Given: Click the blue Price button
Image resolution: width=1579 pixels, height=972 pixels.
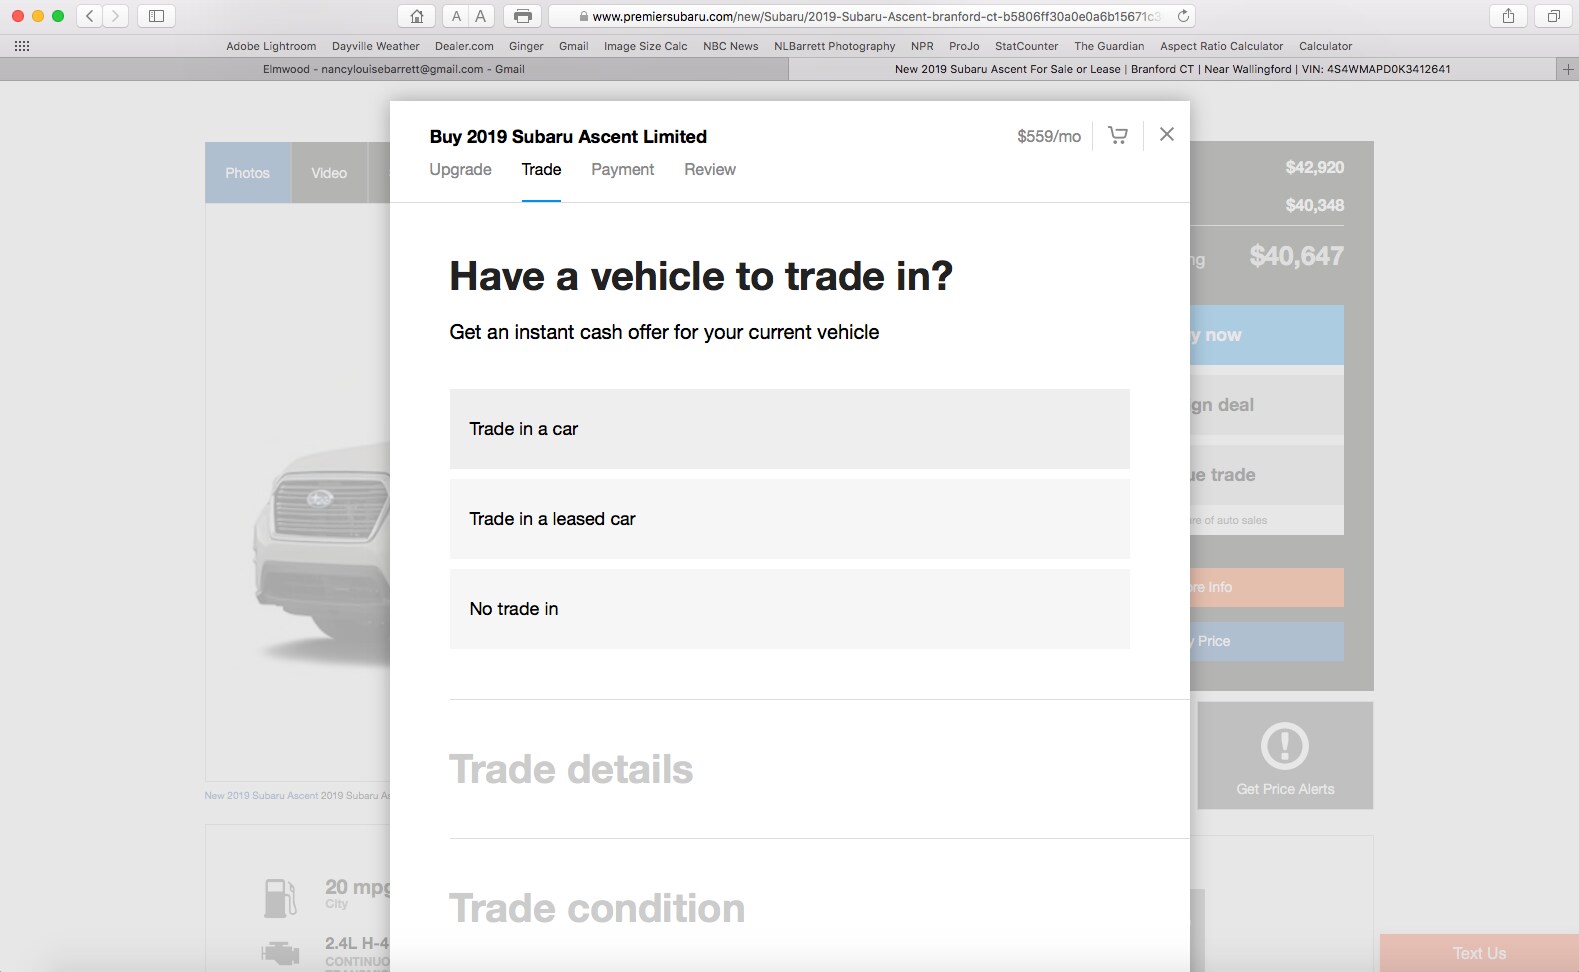Looking at the screenshot, I should click(x=1267, y=641).
